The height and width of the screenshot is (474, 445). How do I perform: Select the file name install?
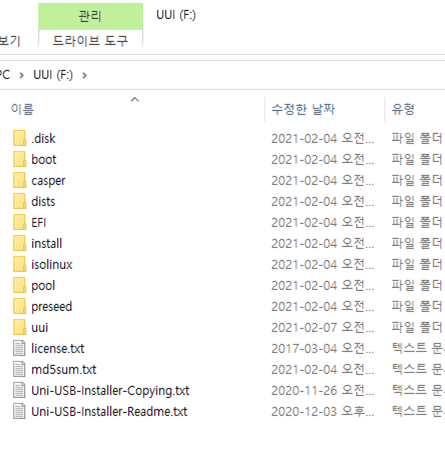point(47,243)
